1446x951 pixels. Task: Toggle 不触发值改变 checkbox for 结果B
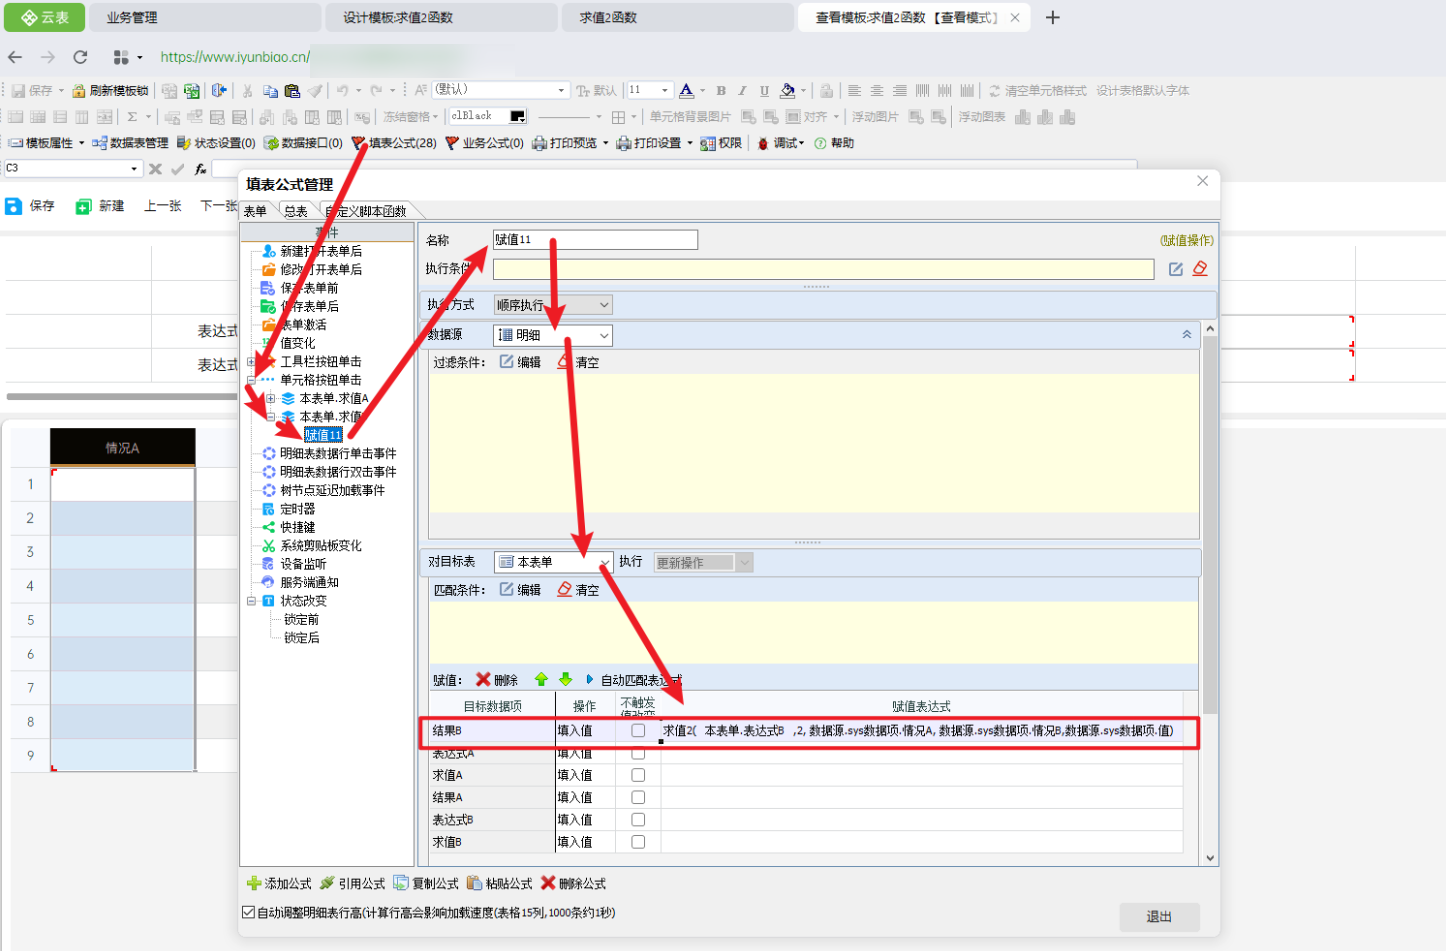coord(638,731)
